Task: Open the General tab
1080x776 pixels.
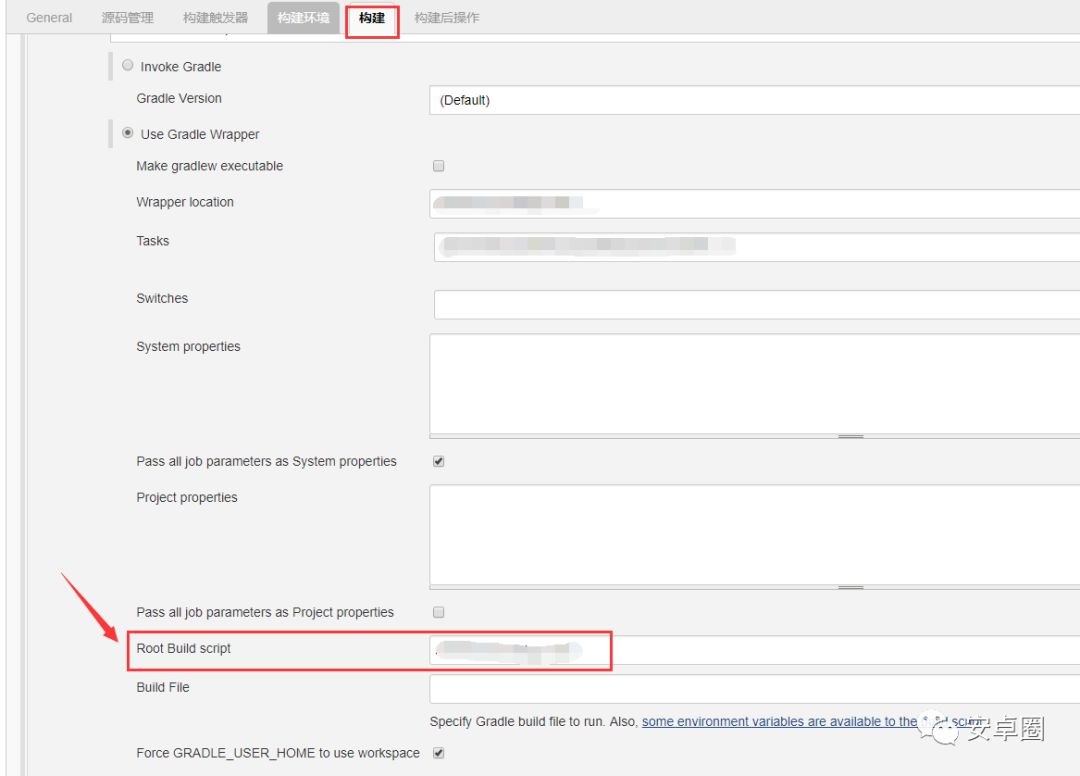Action: [x=49, y=18]
